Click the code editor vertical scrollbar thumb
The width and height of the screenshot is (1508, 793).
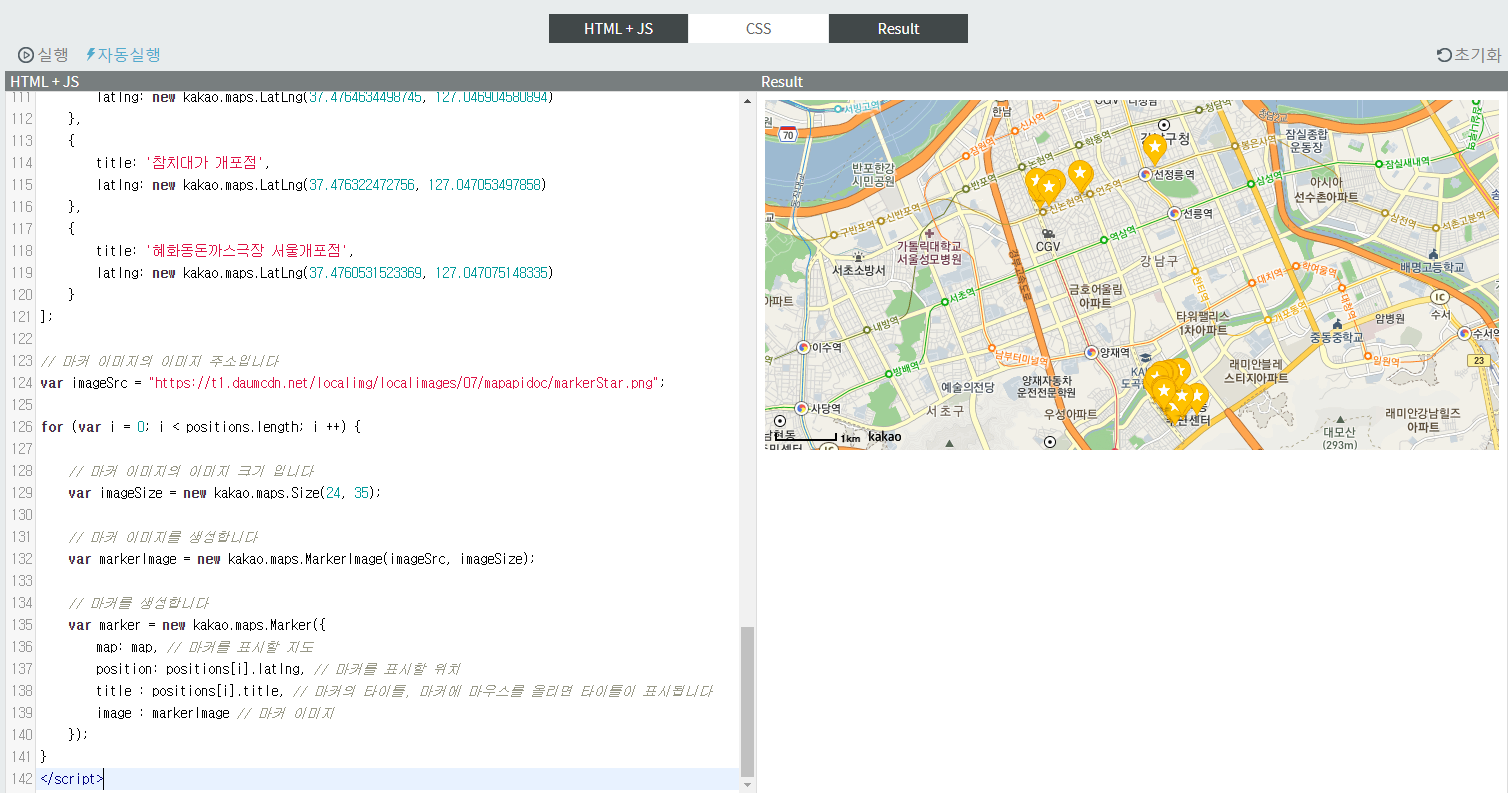click(747, 702)
